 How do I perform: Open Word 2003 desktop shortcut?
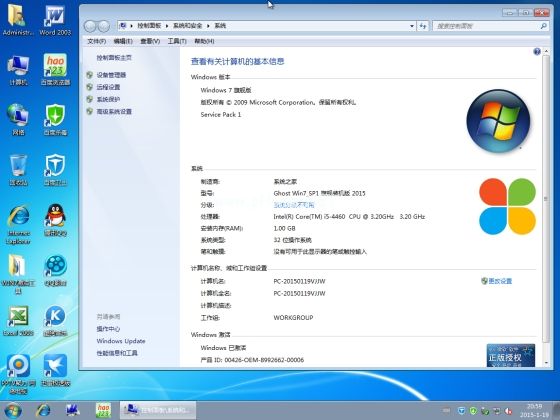tap(55, 21)
